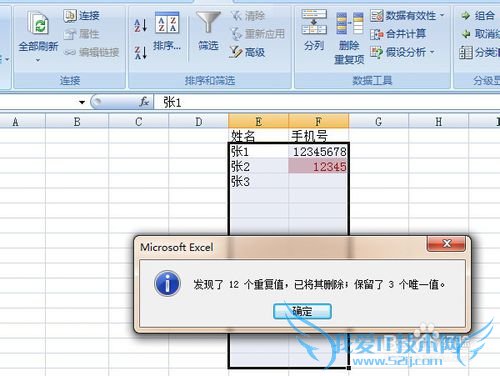Open Data Validation (数据有效性)
This screenshot has width=500, height=376.
(x=403, y=15)
